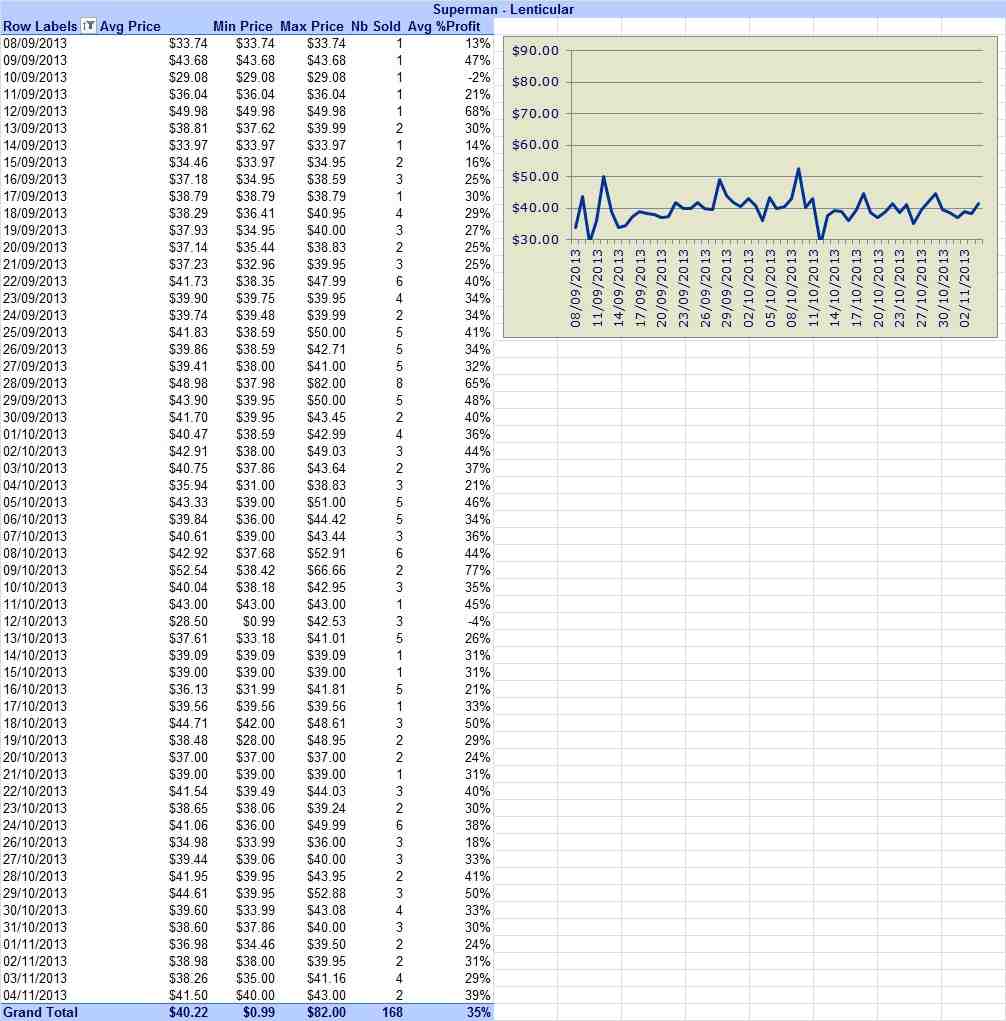Click the 08/09/2013 chart axis date label
Viewport: 1006px width, 1021px height.
click(x=576, y=288)
